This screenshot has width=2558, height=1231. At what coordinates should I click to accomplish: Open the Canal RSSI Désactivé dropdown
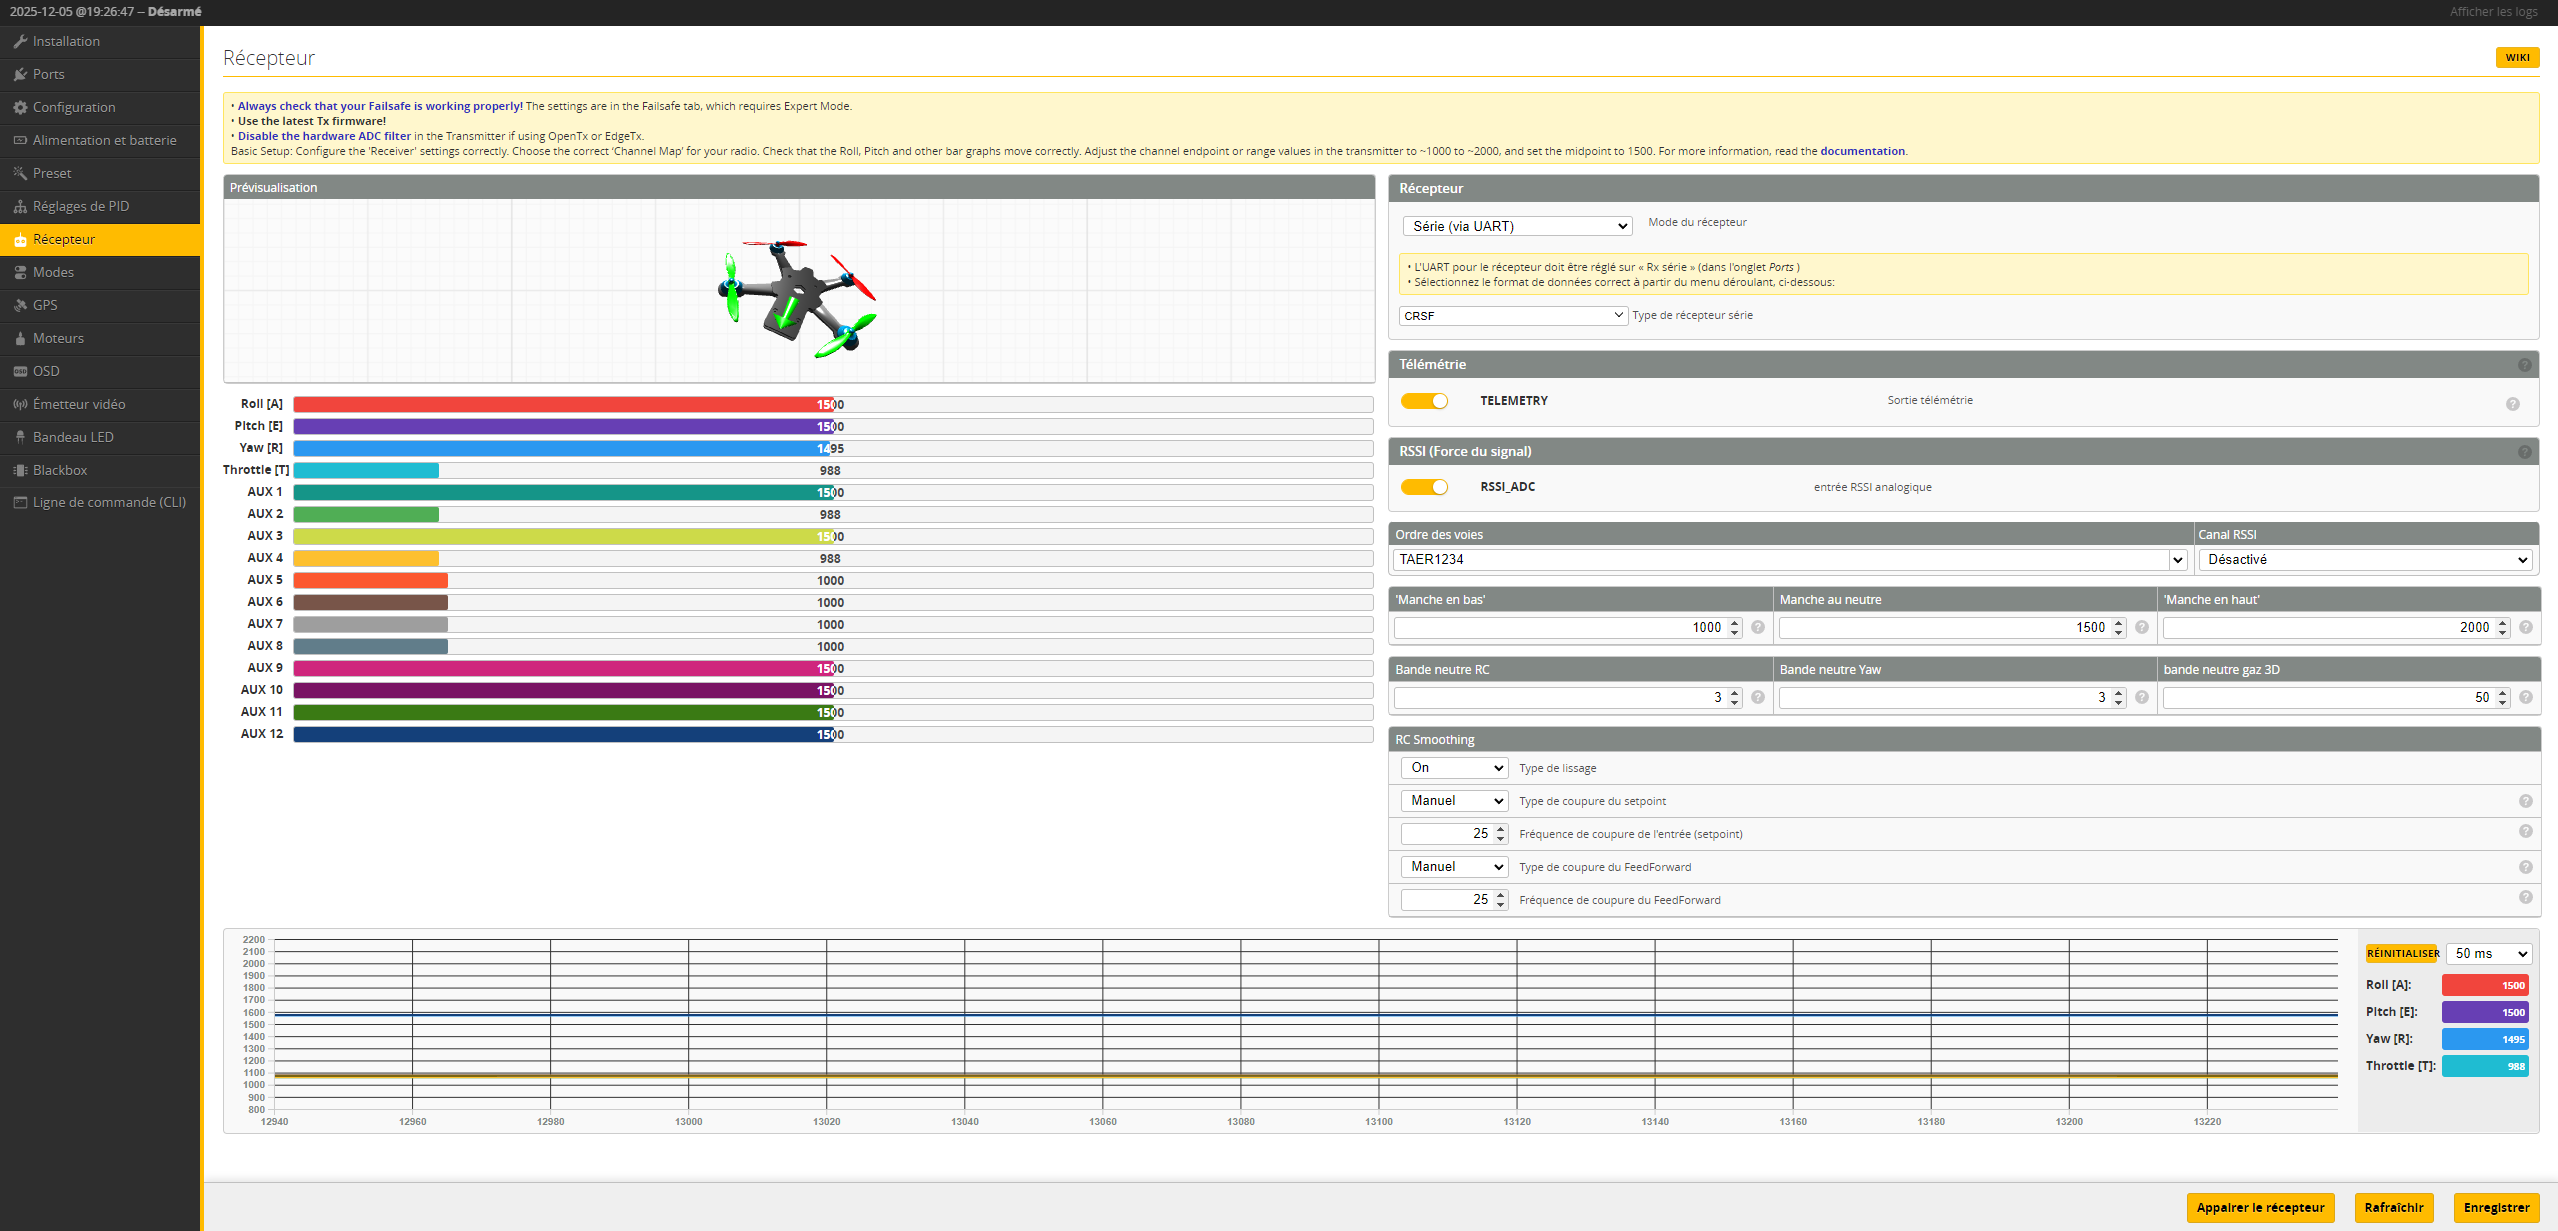tap(2366, 559)
